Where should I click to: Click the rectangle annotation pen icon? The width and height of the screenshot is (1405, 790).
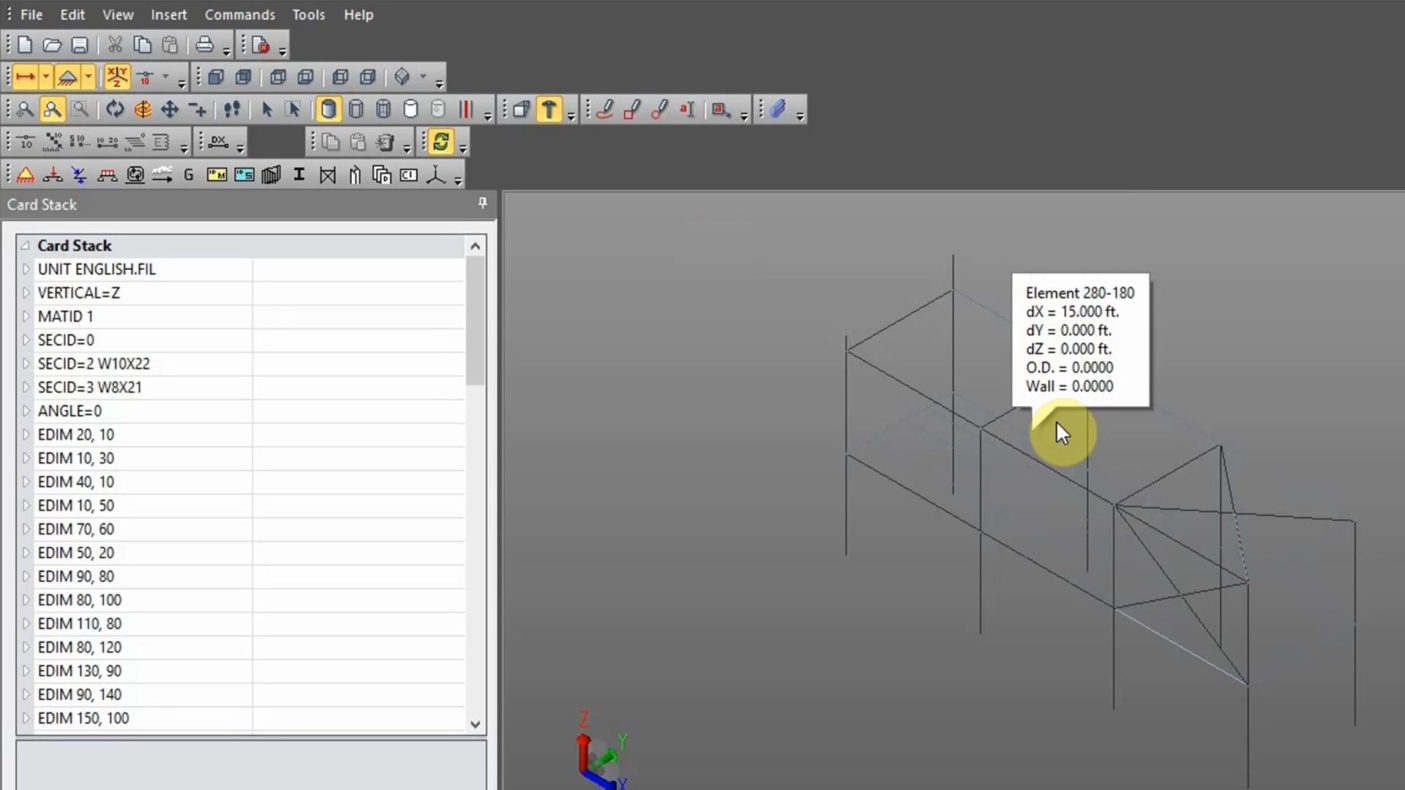point(631,109)
